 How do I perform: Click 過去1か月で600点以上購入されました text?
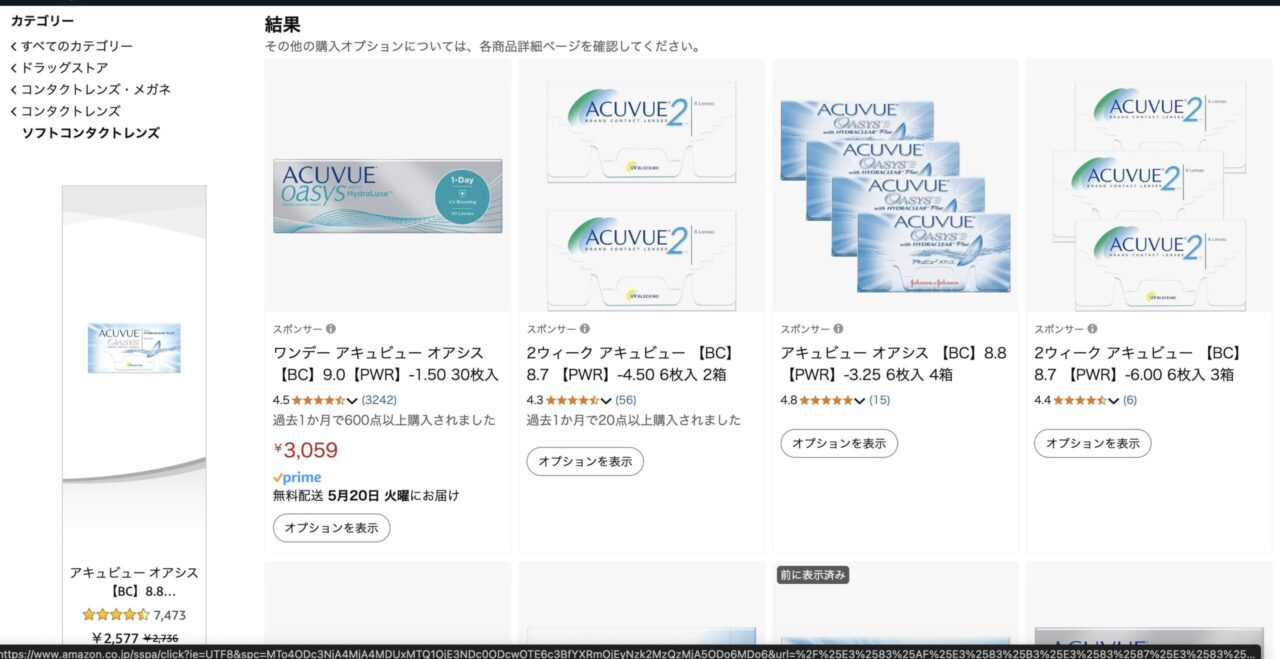(x=384, y=420)
